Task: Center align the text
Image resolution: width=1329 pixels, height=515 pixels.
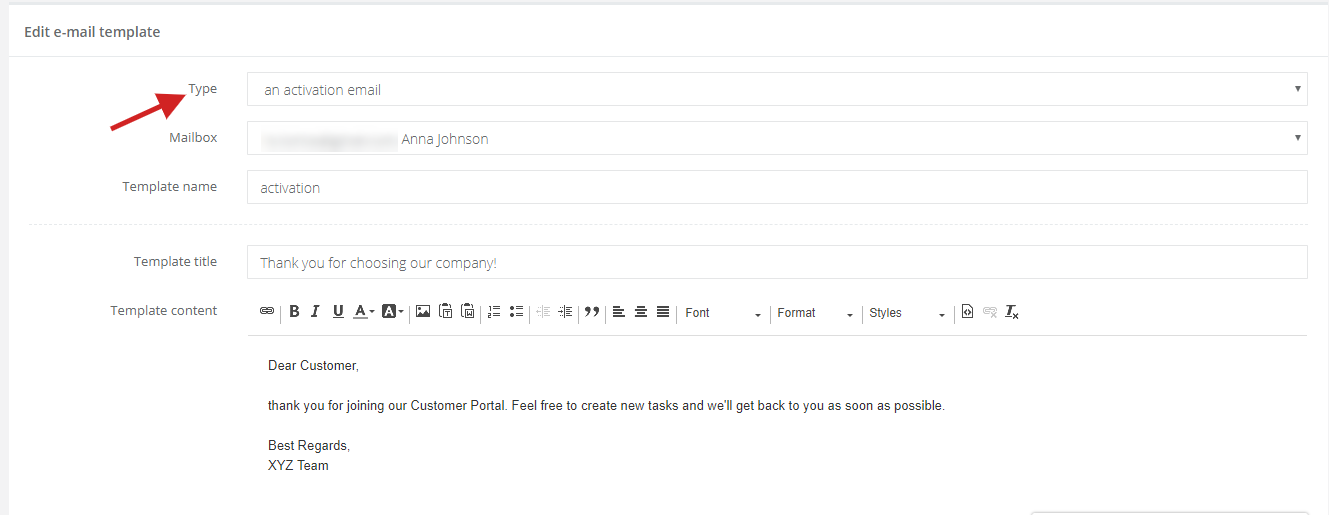Action: tap(641, 312)
